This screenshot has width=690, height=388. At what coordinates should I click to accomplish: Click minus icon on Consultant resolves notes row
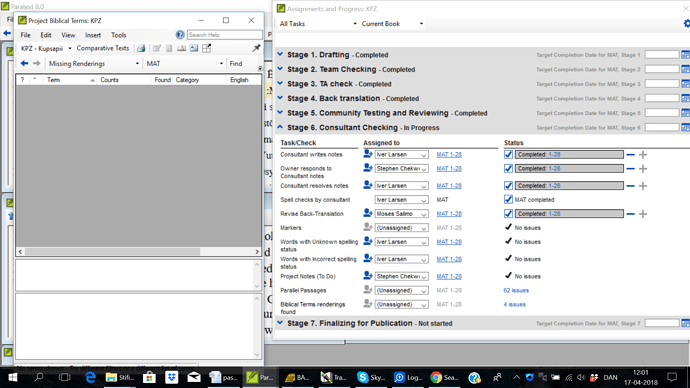[631, 186]
